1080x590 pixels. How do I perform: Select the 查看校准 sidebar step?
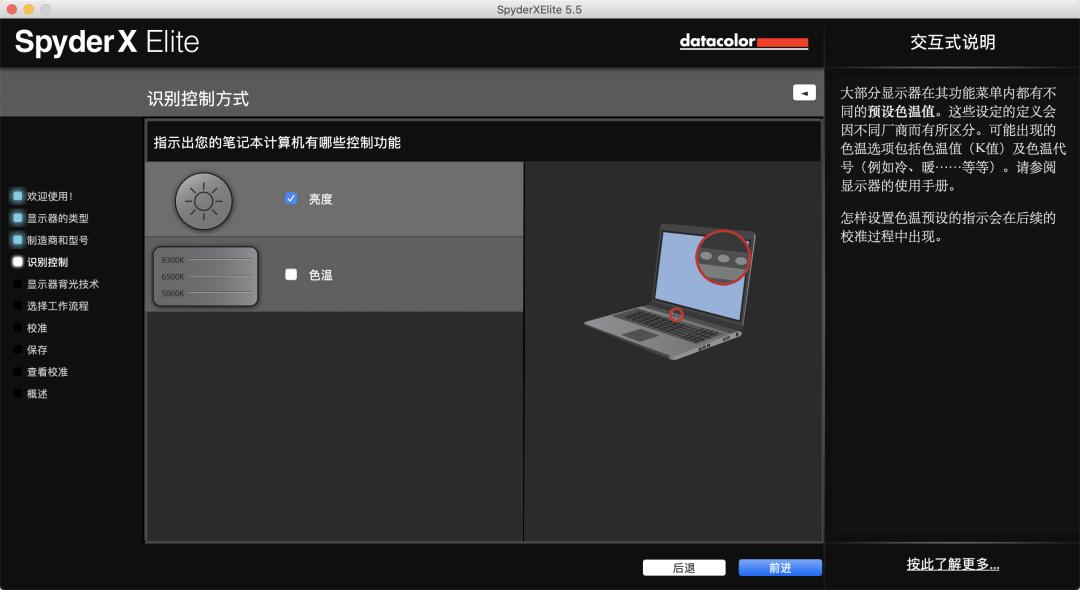(x=47, y=372)
